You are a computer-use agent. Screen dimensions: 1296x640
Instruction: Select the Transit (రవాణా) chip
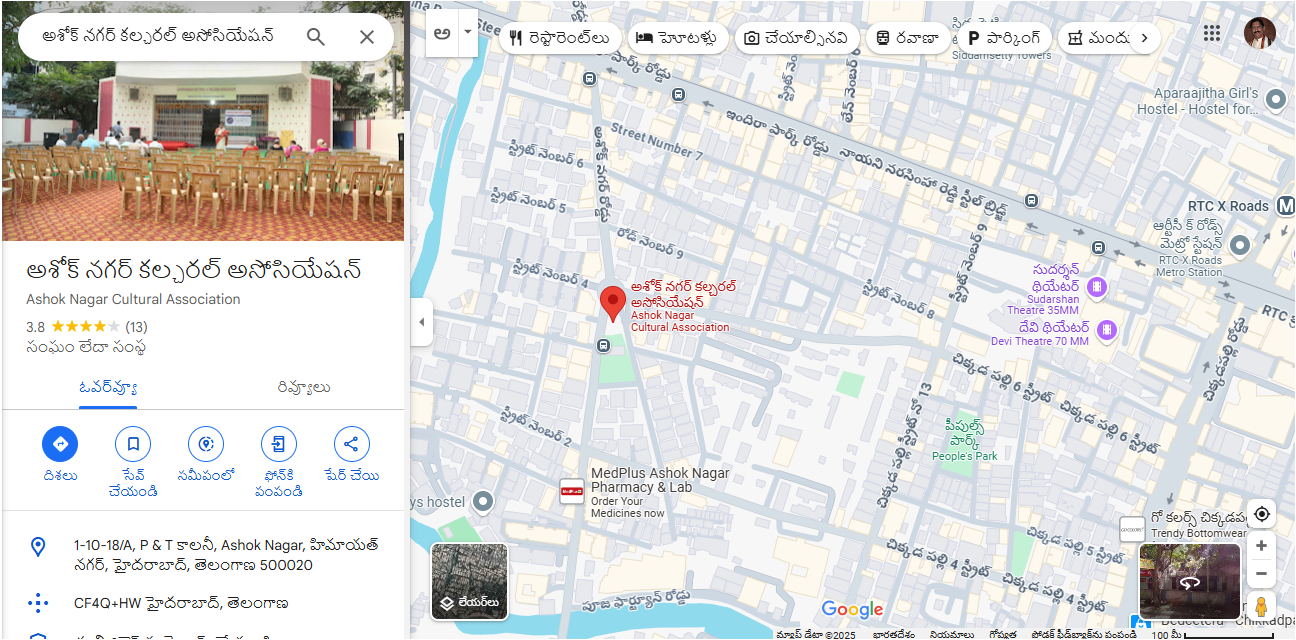pos(907,38)
